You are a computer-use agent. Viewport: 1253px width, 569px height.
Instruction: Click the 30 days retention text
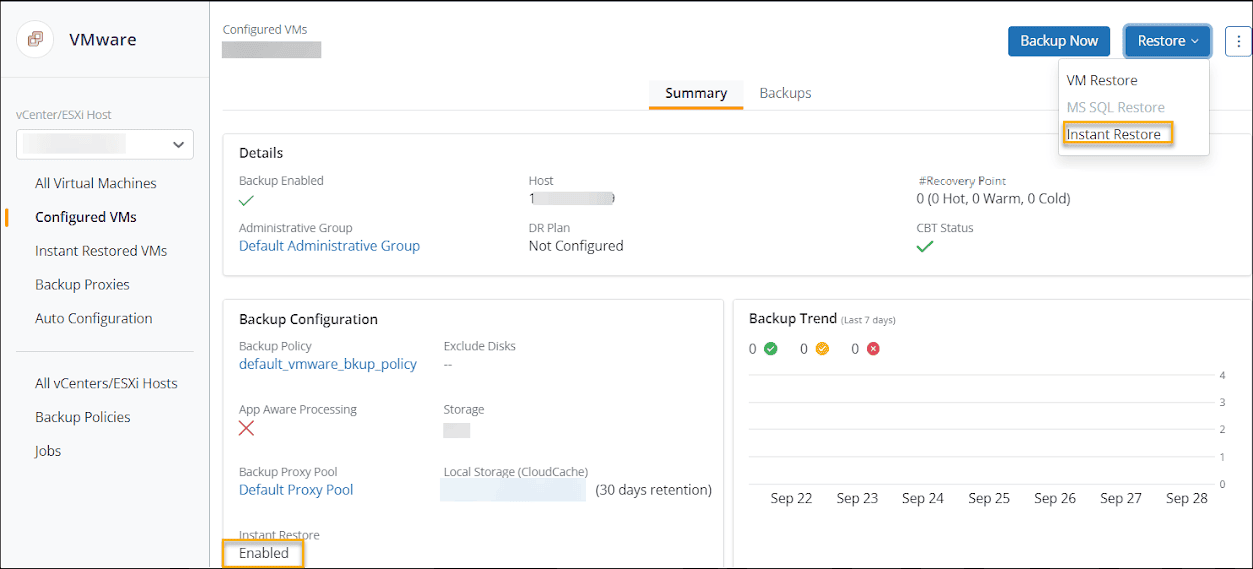(x=654, y=490)
